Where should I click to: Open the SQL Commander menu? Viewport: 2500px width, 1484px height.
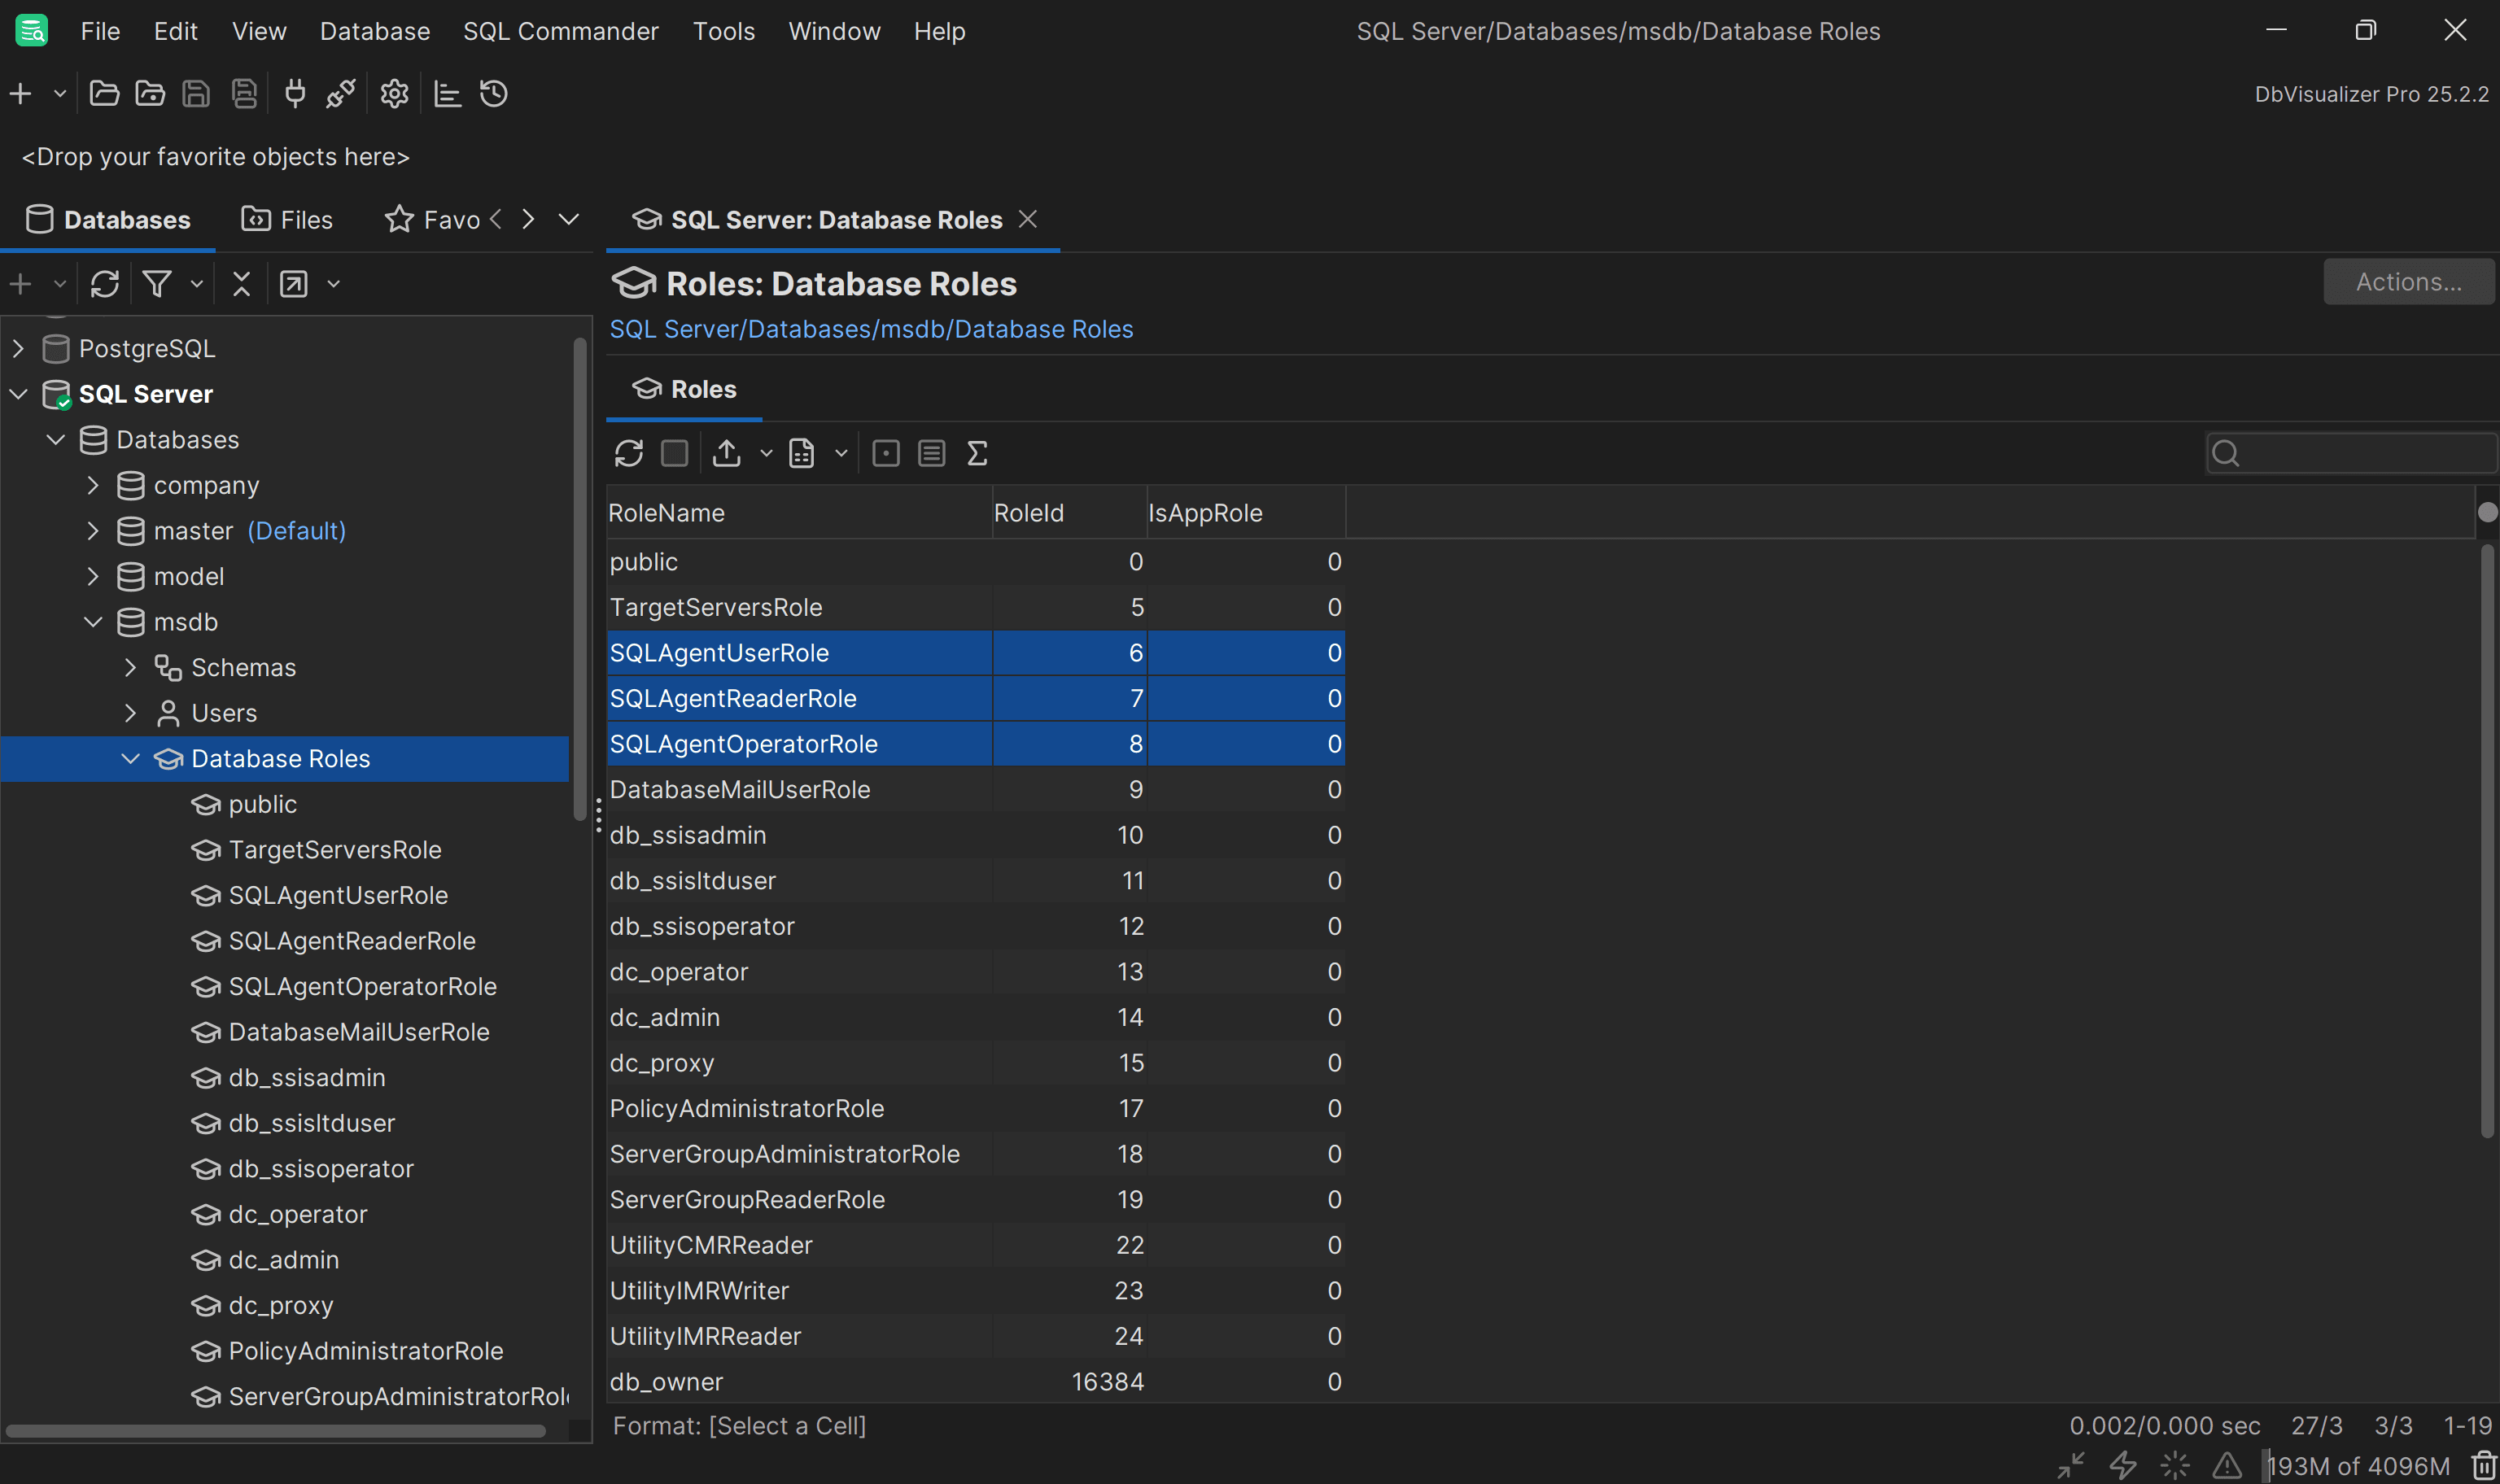coord(560,31)
